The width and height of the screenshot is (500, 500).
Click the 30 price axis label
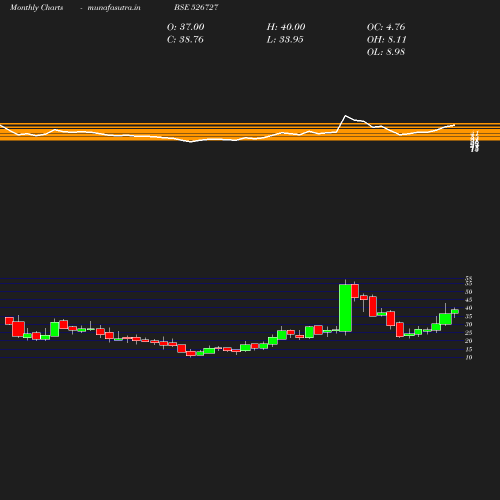point(469,324)
